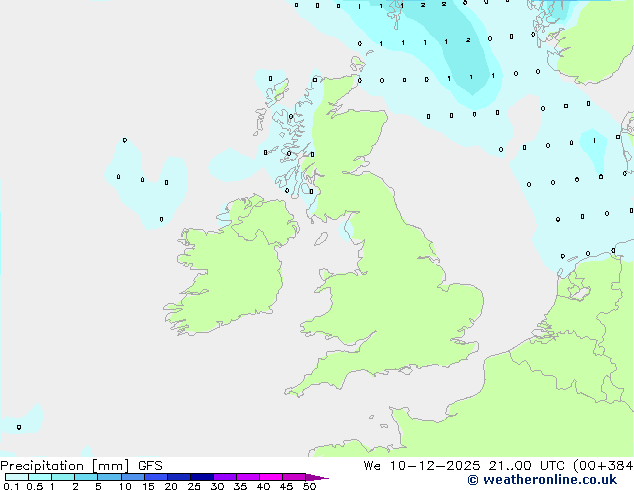Viewport: 634px width, 490px height.
Task: Pick the 1–2 mm legend color swatch
Action: point(63,477)
